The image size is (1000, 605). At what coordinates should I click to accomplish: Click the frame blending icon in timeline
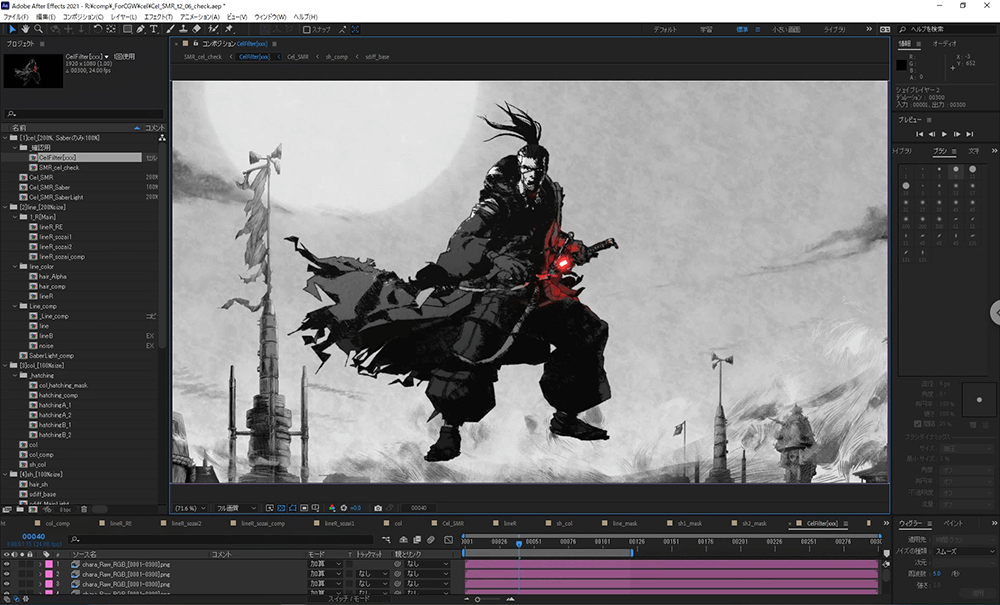click(x=417, y=539)
